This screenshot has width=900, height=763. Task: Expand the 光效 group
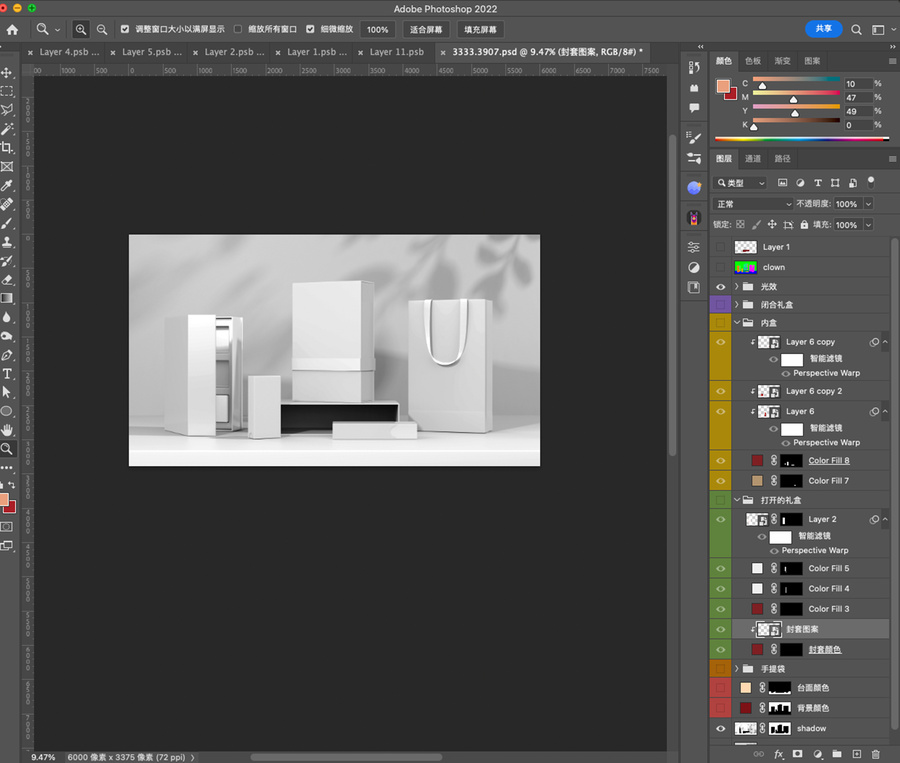pos(736,286)
